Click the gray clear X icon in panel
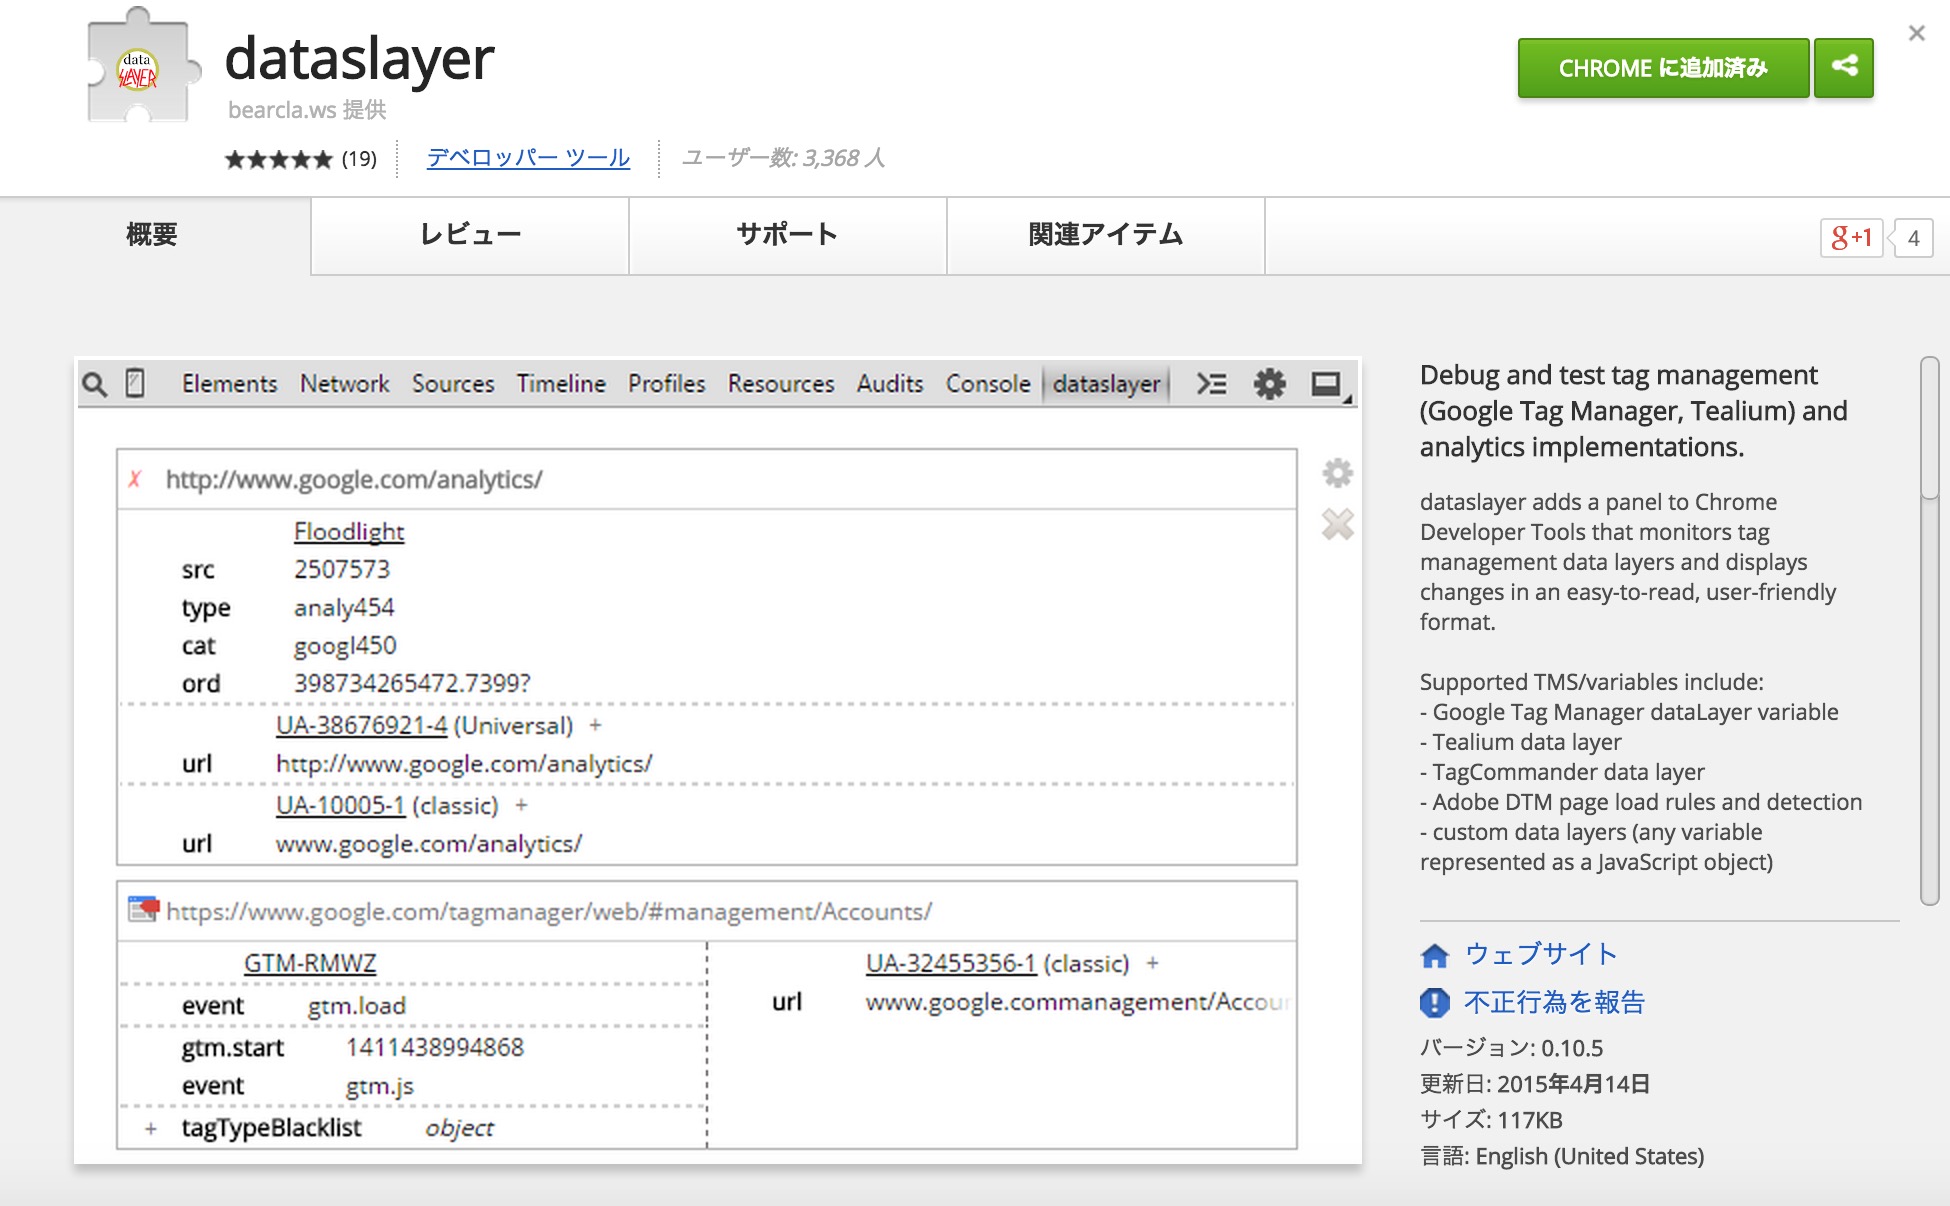 click(1337, 524)
